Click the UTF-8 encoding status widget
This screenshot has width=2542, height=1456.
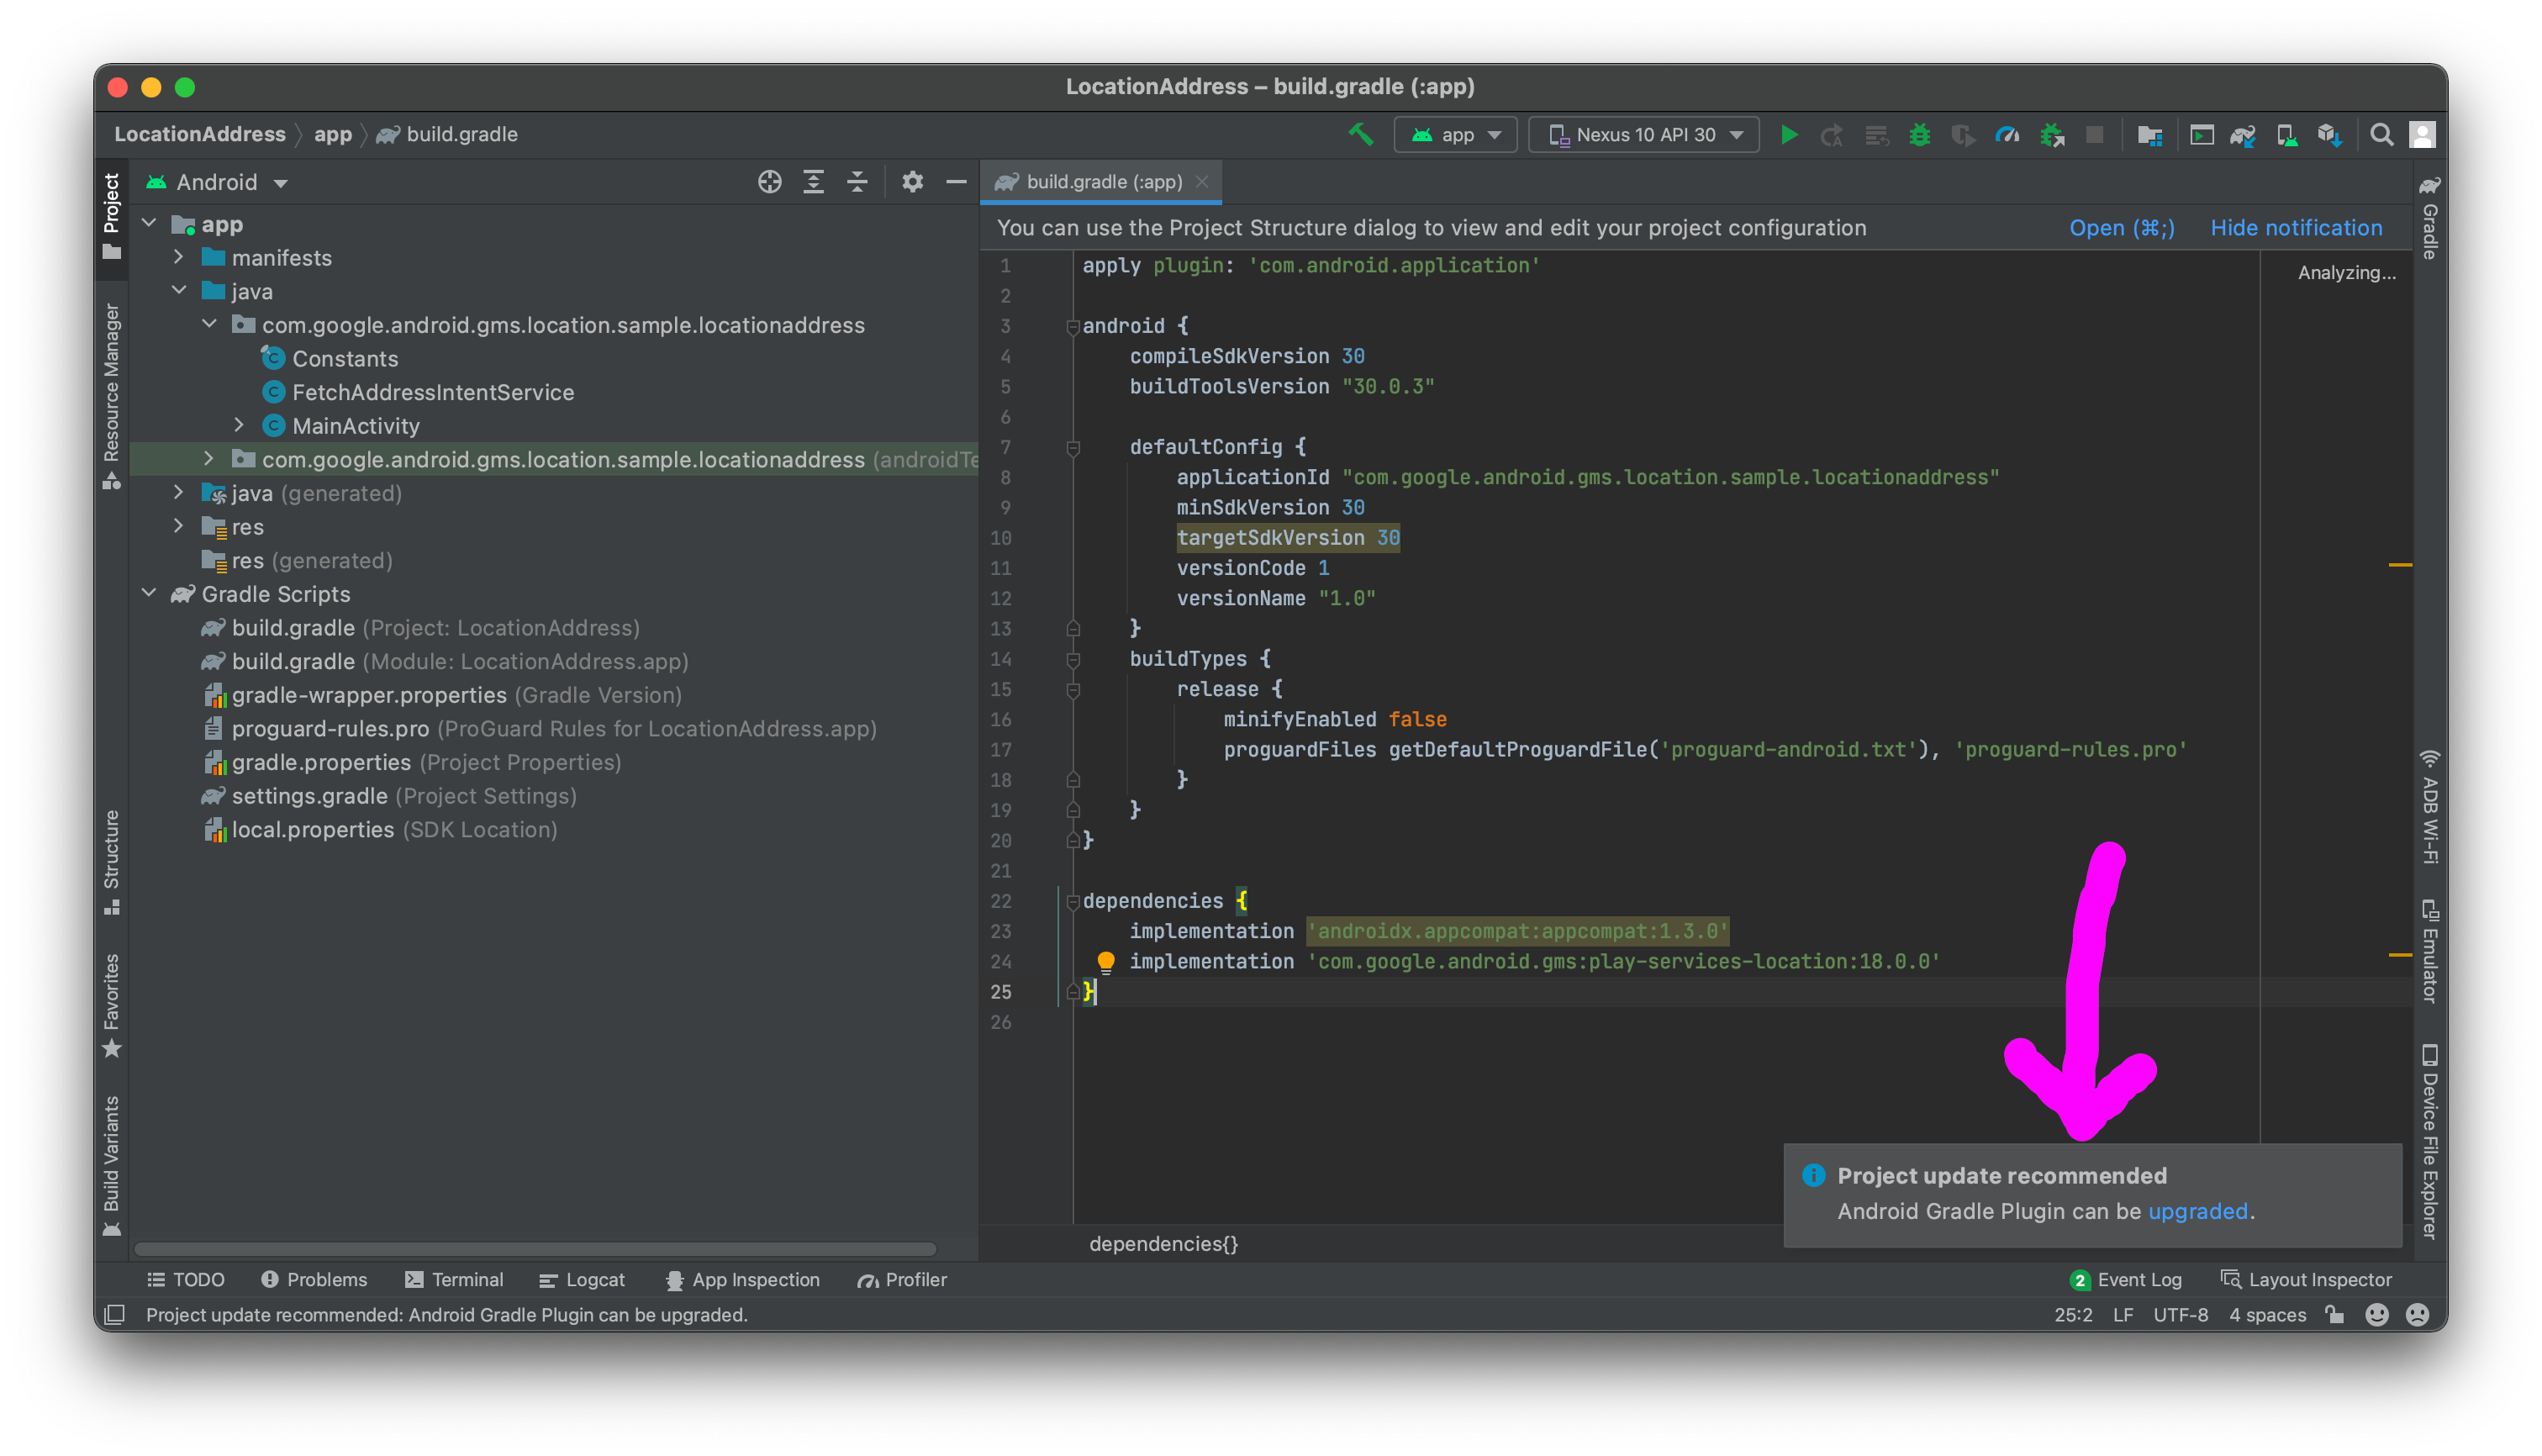click(x=2180, y=1315)
